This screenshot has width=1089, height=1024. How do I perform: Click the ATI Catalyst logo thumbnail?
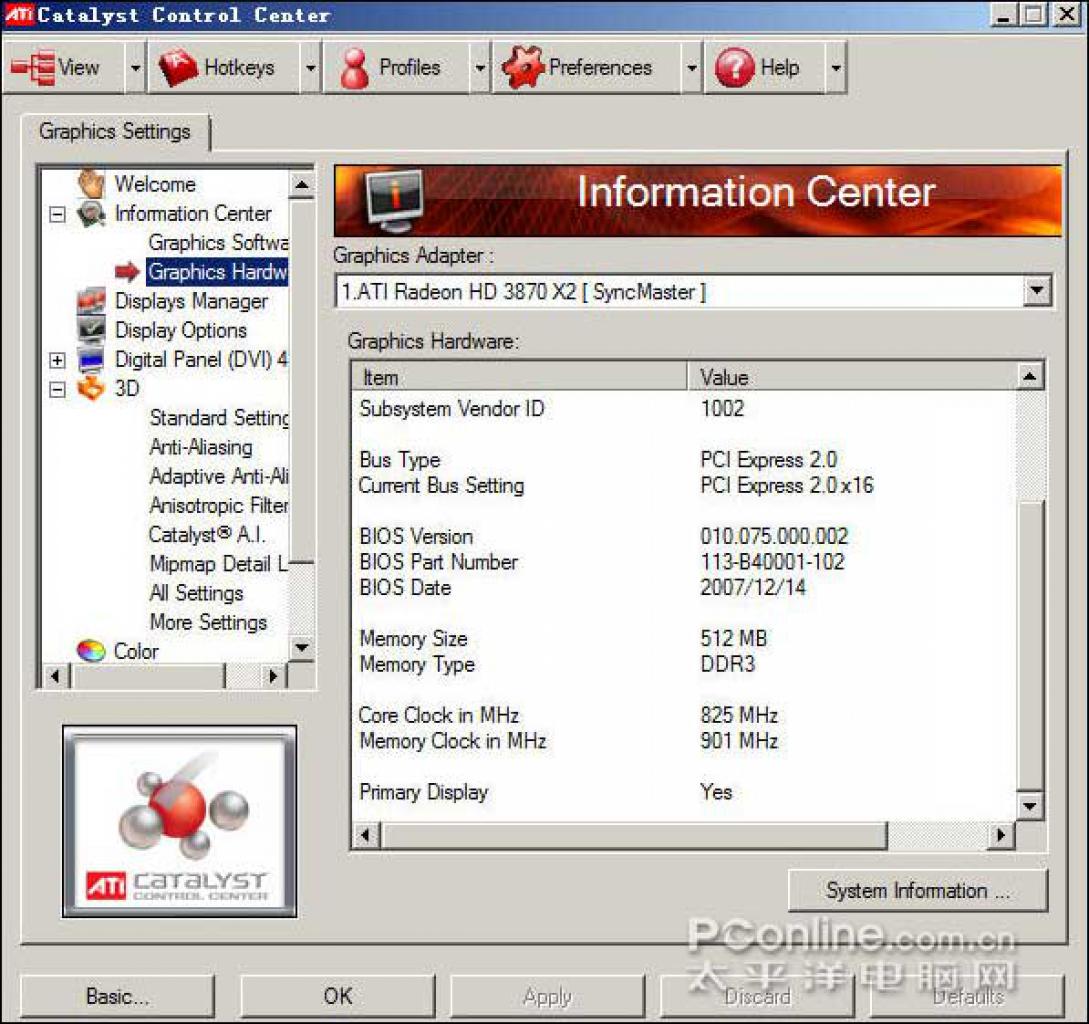pyautogui.click(x=180, y=822)
